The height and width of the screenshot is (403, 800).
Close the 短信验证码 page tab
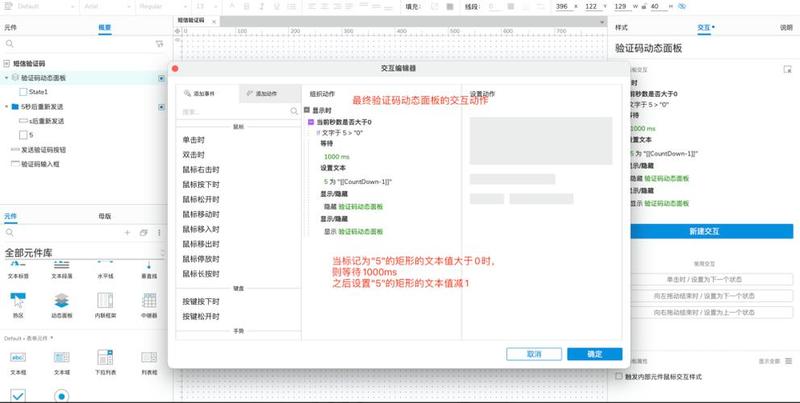click(x=214, y=21)
